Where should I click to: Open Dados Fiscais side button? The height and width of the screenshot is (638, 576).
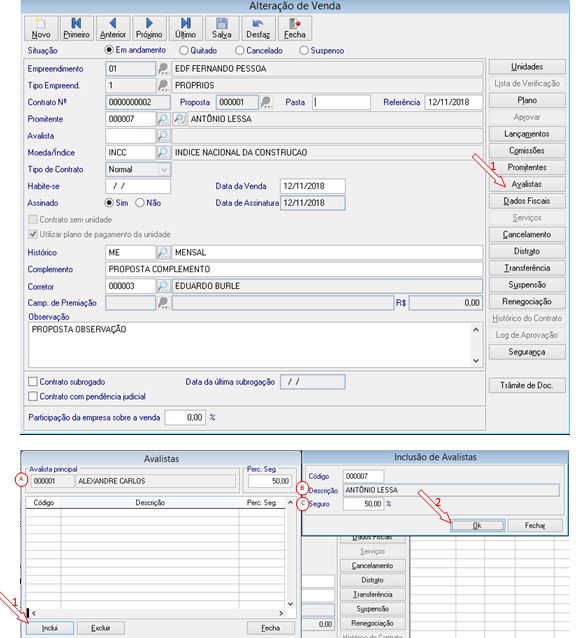[527, 201]
